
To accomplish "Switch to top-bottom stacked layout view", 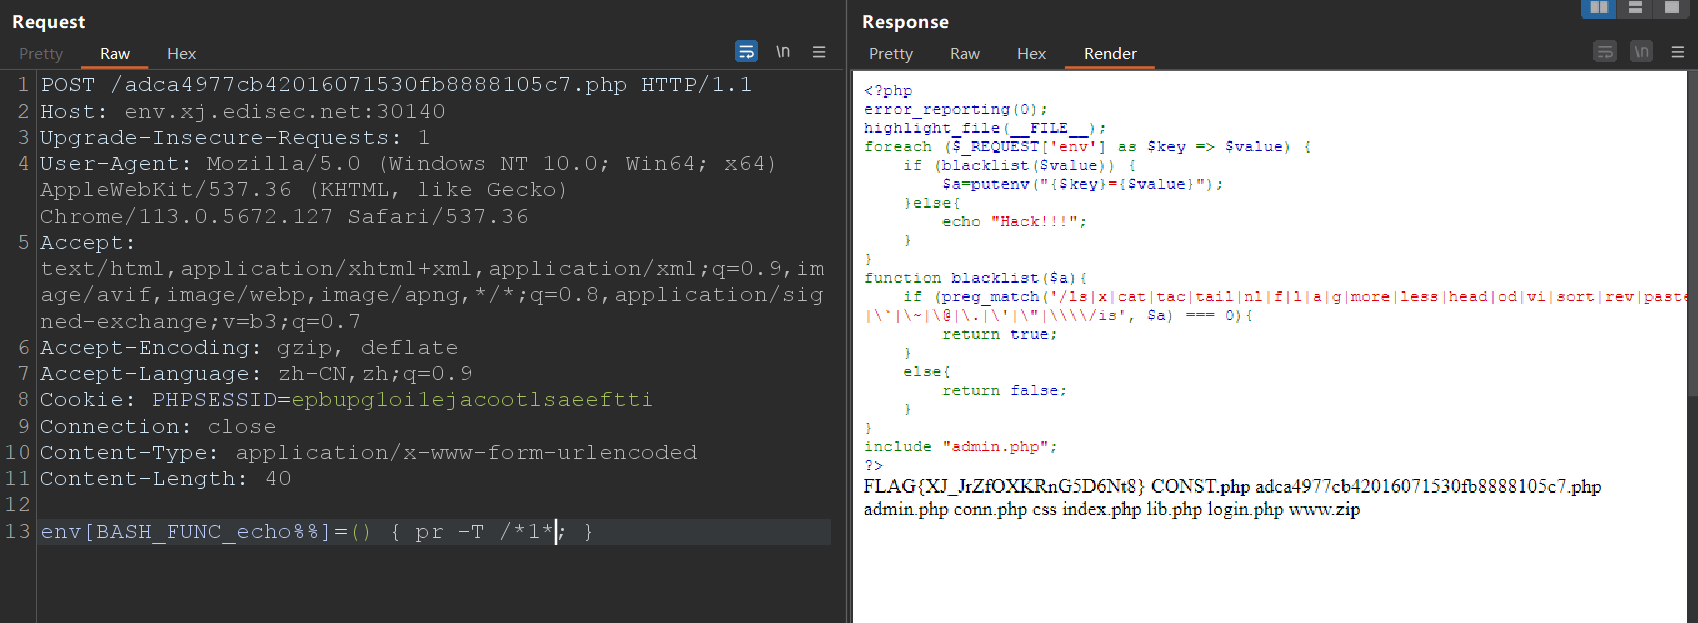I will click(1635, 7).
